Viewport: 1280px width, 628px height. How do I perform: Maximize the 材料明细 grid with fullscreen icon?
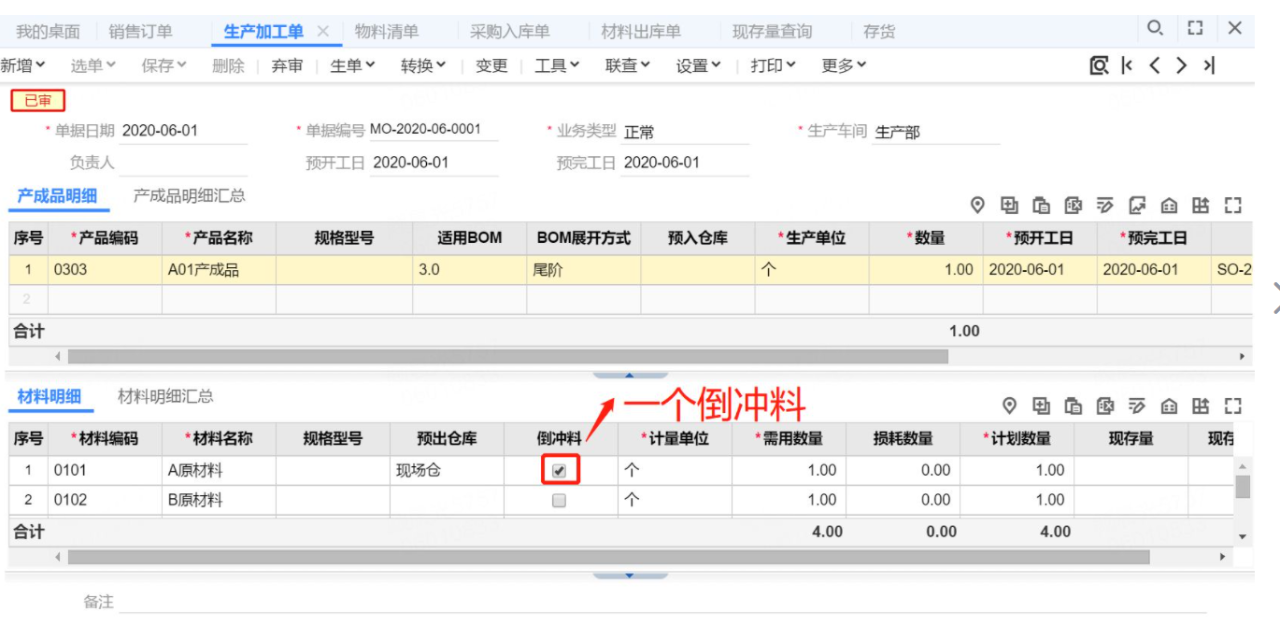[1233, 405]
